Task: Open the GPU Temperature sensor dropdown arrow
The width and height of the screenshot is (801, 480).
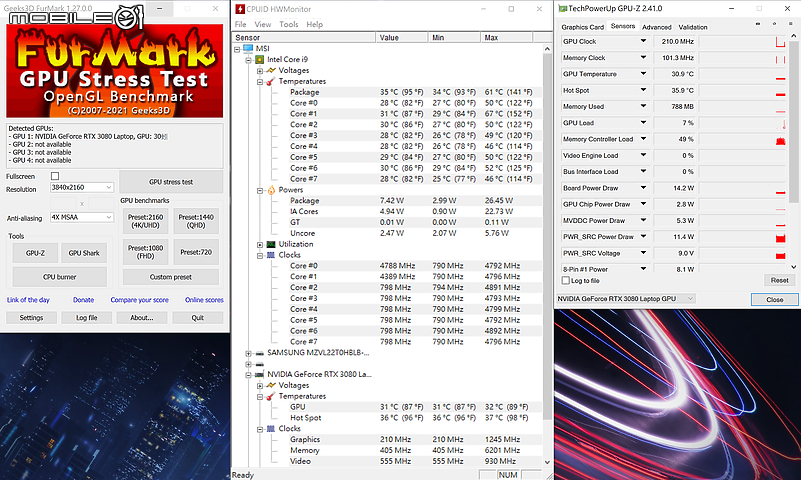Action: [643, 74]
